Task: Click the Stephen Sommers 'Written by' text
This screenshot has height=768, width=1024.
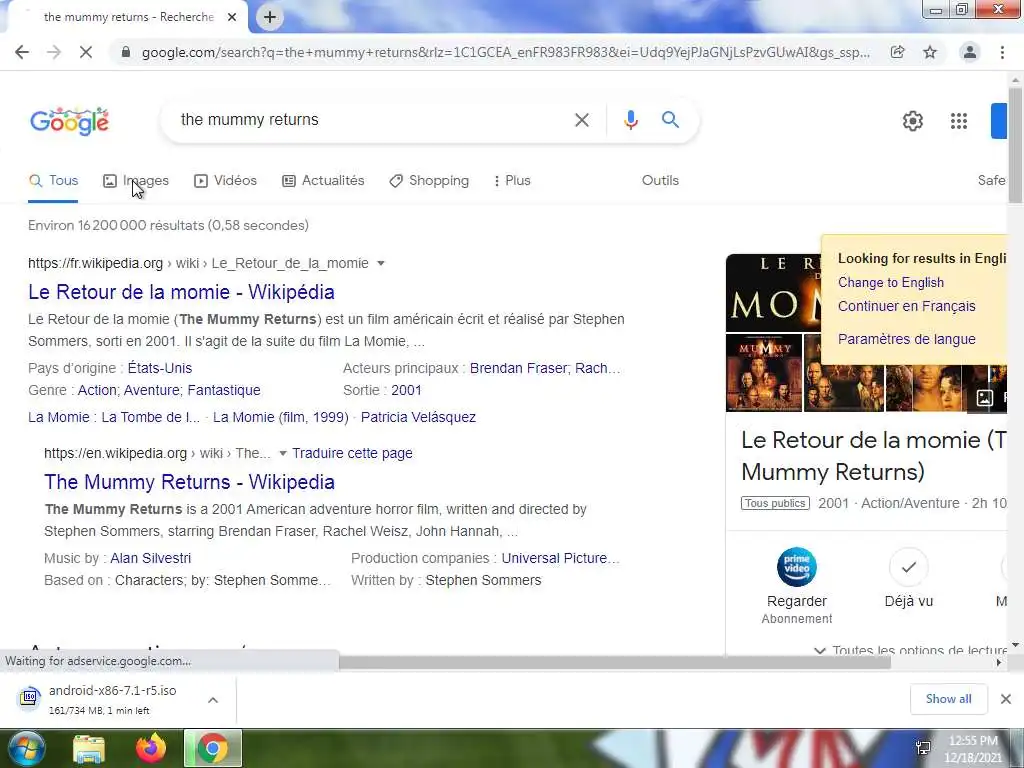Action: (x=483, y=581)
